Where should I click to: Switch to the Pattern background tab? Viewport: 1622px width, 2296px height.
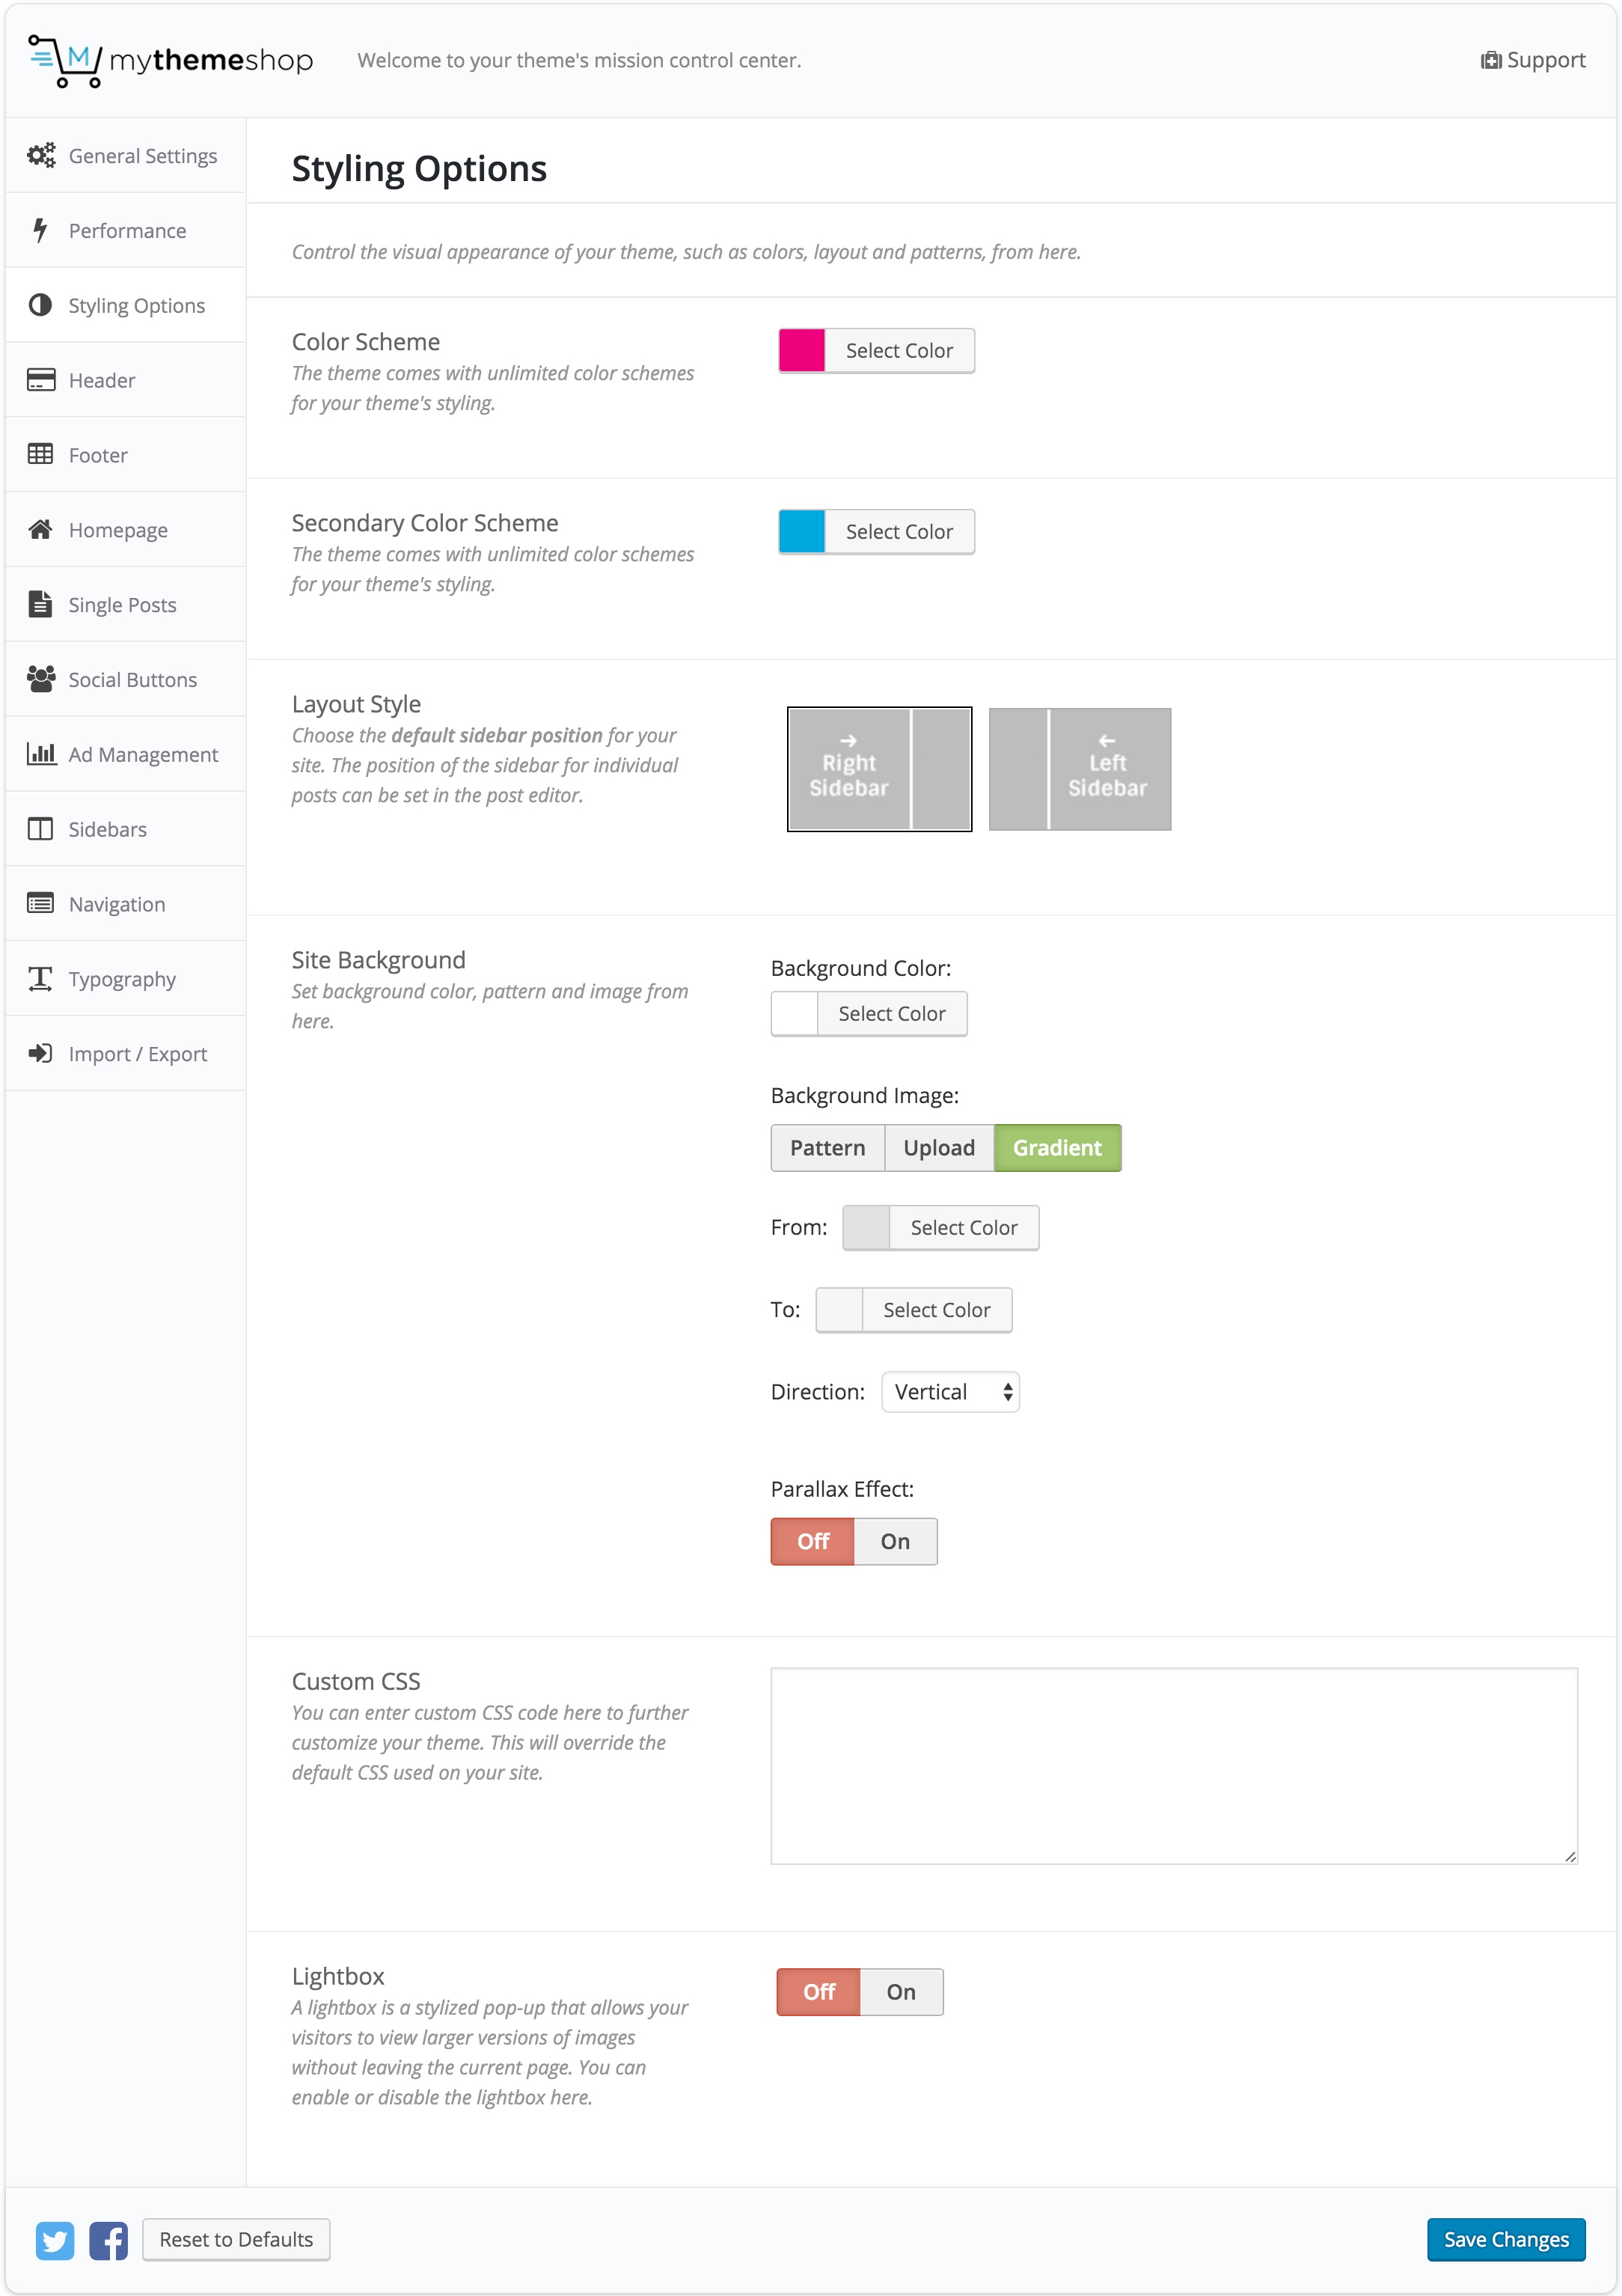click(828, 1147)
